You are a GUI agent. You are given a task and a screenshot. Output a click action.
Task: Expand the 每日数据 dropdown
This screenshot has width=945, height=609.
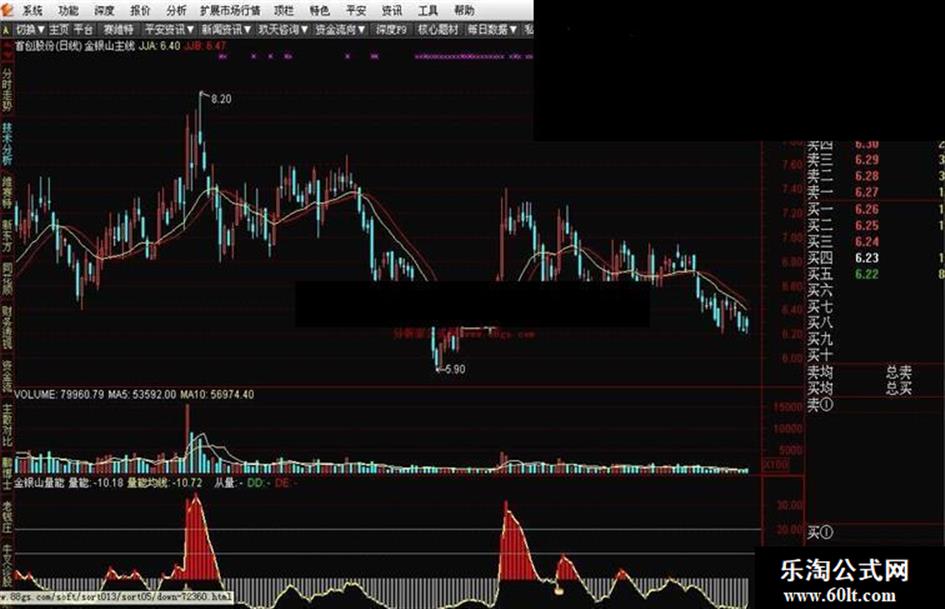(492, 29)
